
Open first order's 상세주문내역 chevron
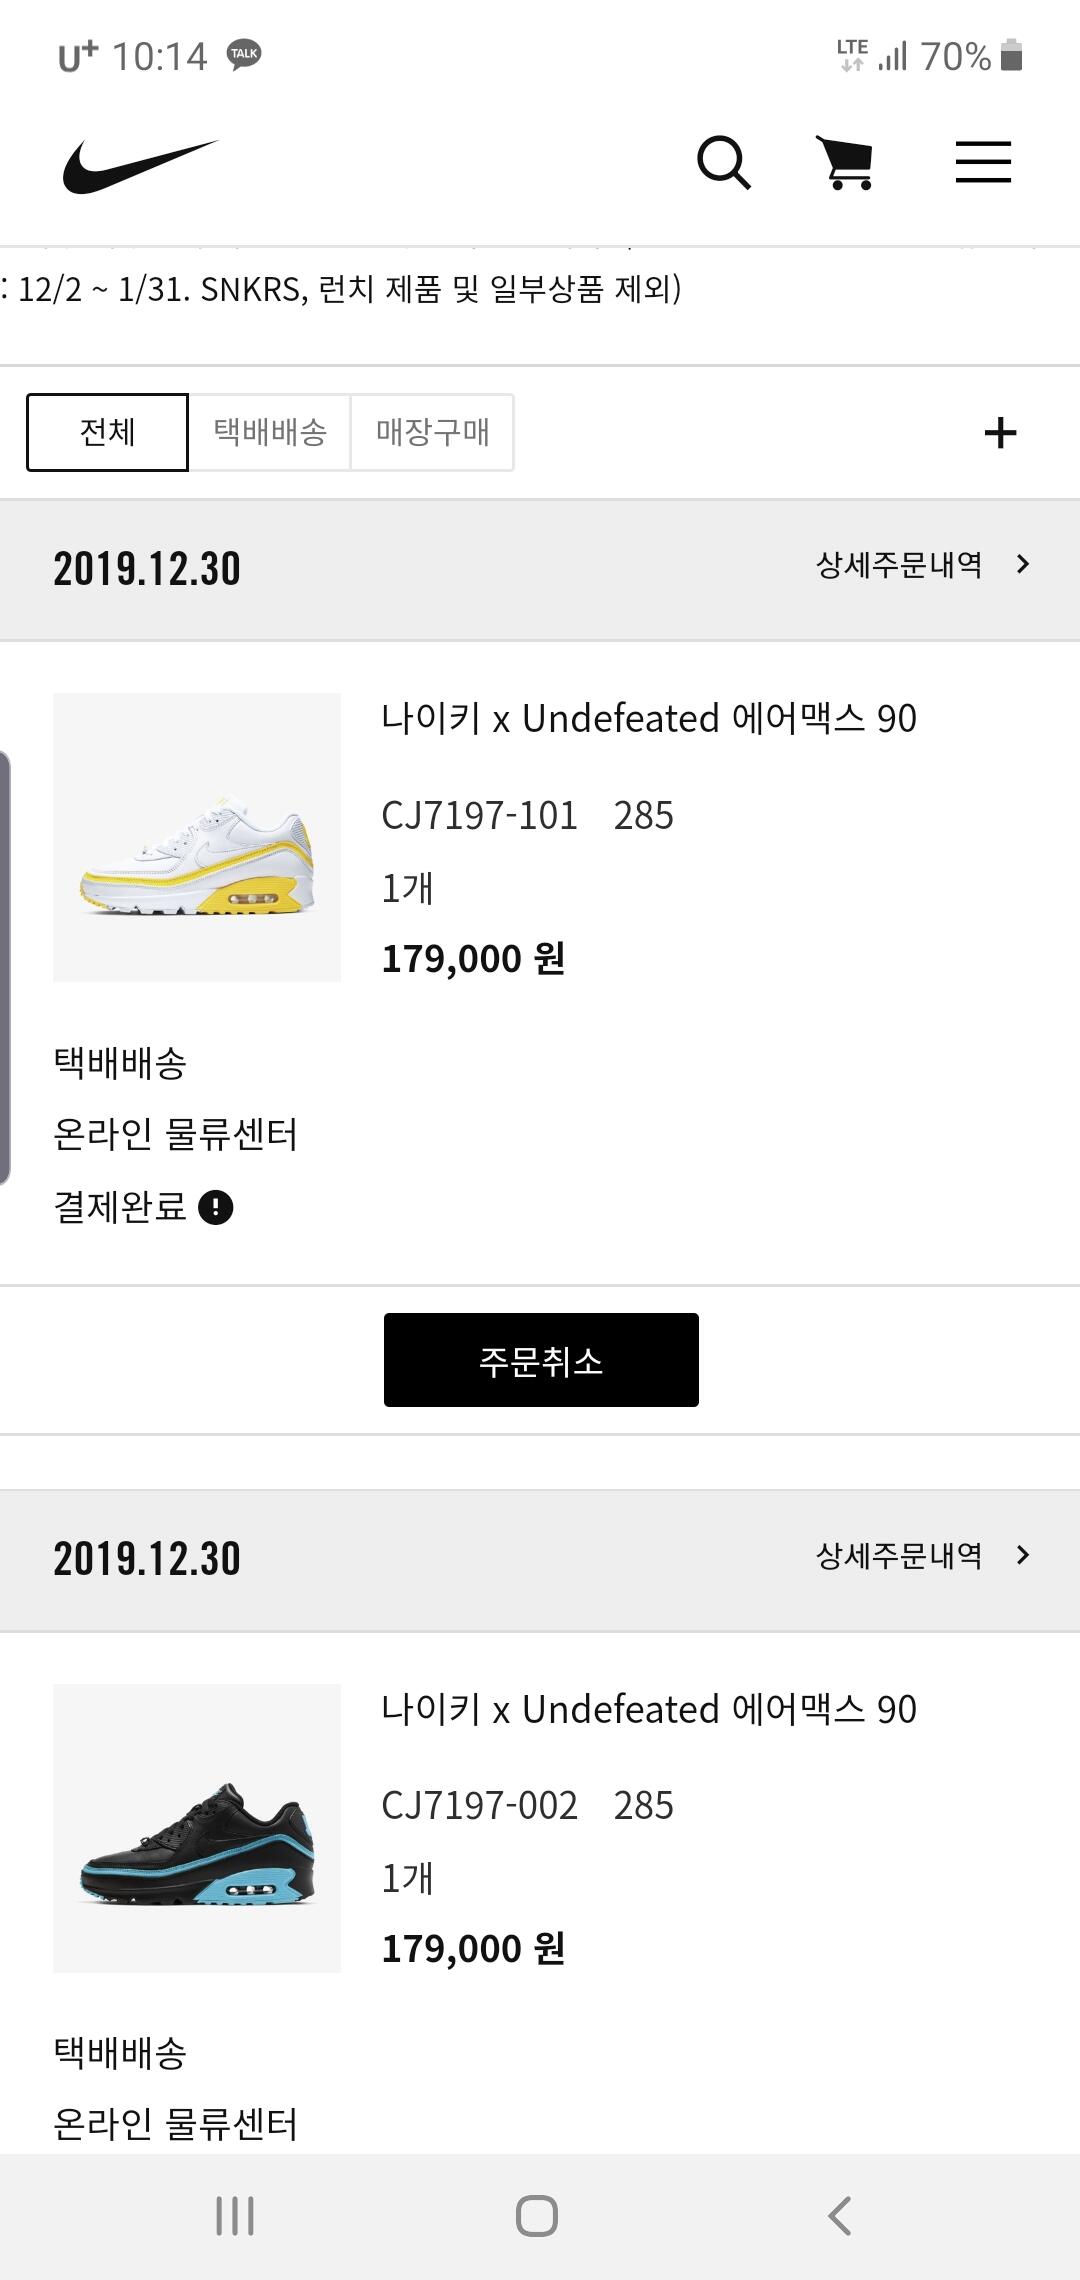pos(1022,565)
